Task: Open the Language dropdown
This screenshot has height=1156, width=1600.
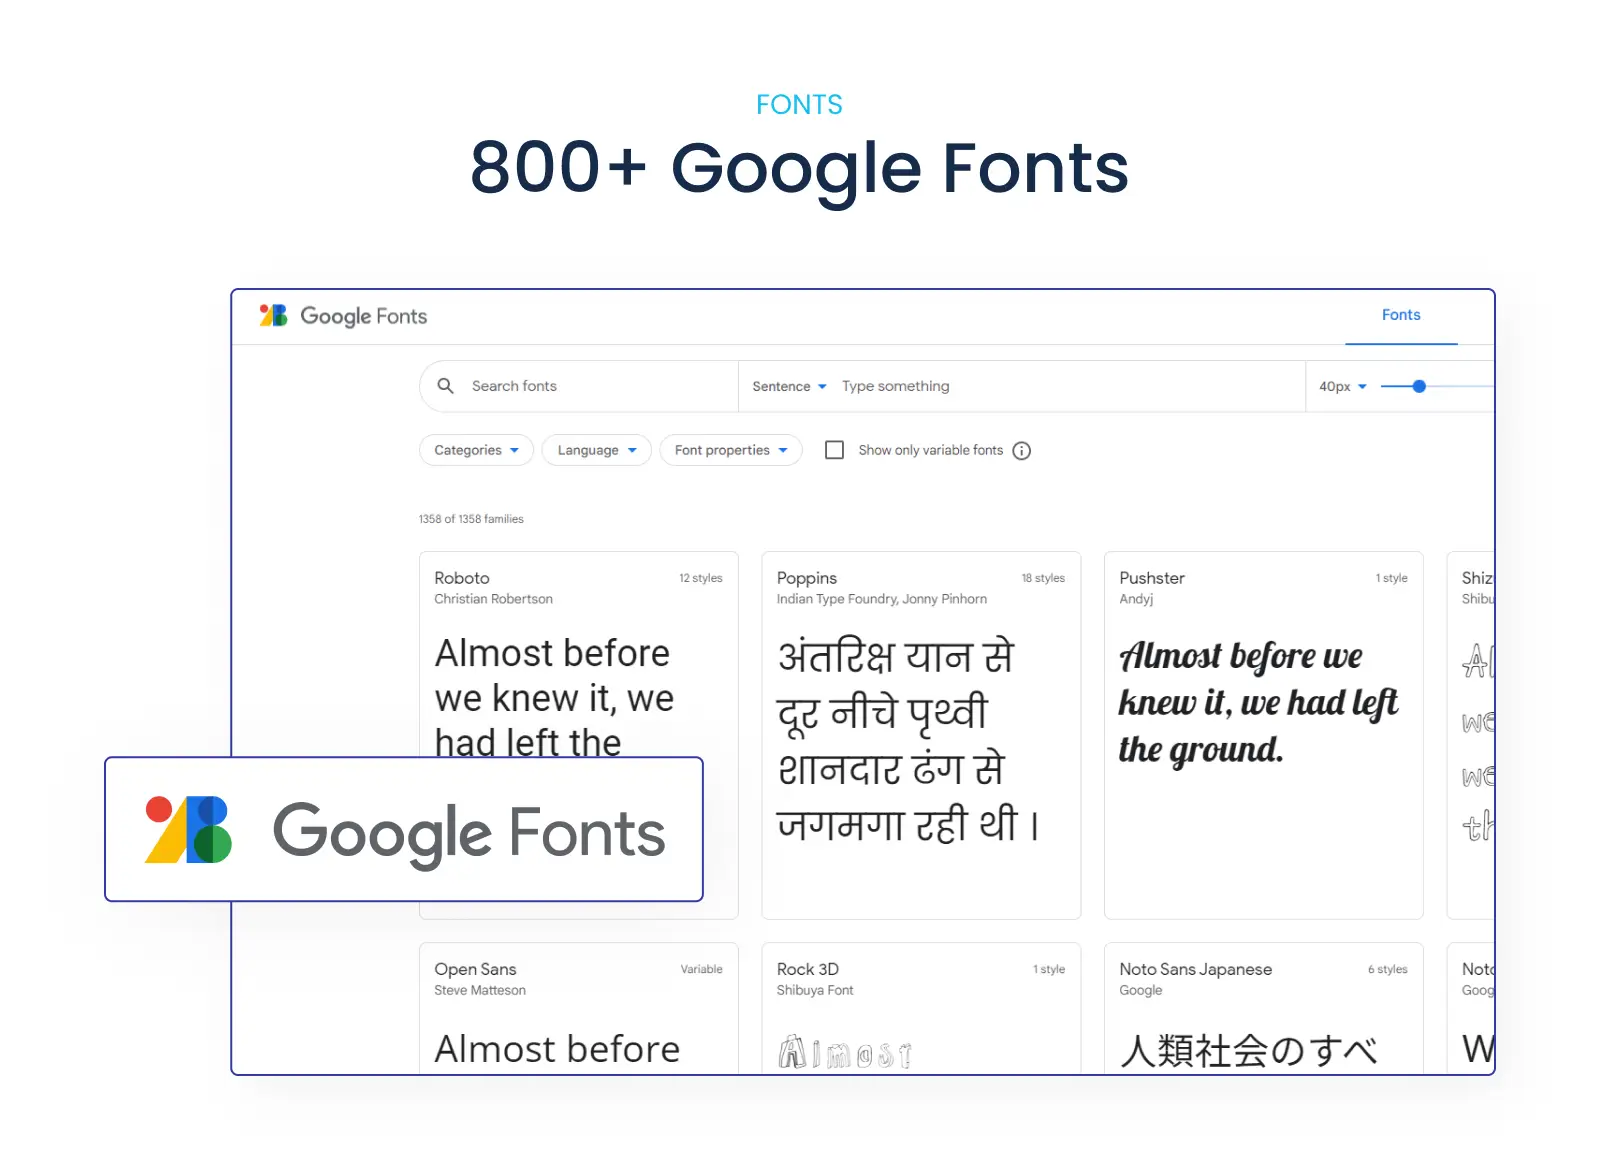Action: [596, 450]
